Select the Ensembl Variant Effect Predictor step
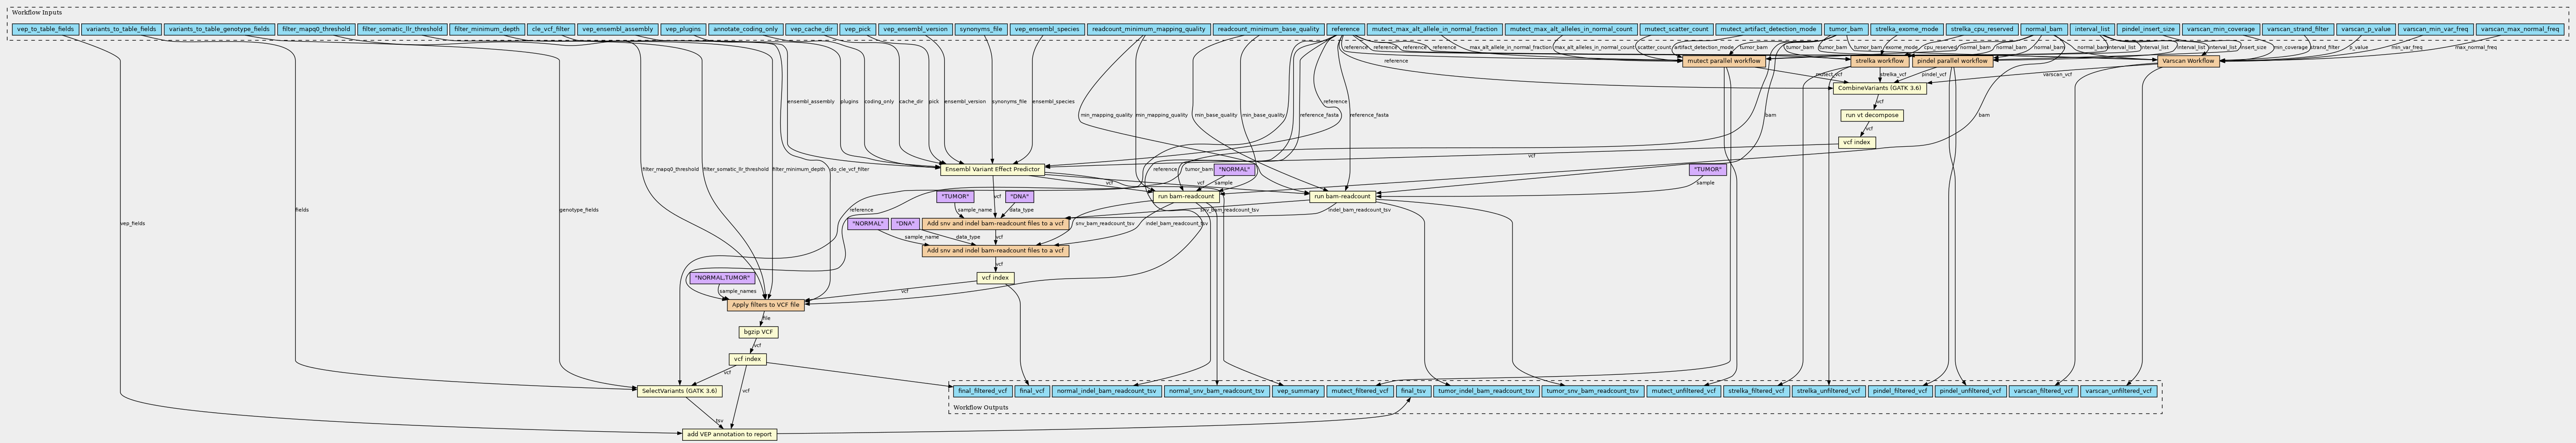 [991, 169]
